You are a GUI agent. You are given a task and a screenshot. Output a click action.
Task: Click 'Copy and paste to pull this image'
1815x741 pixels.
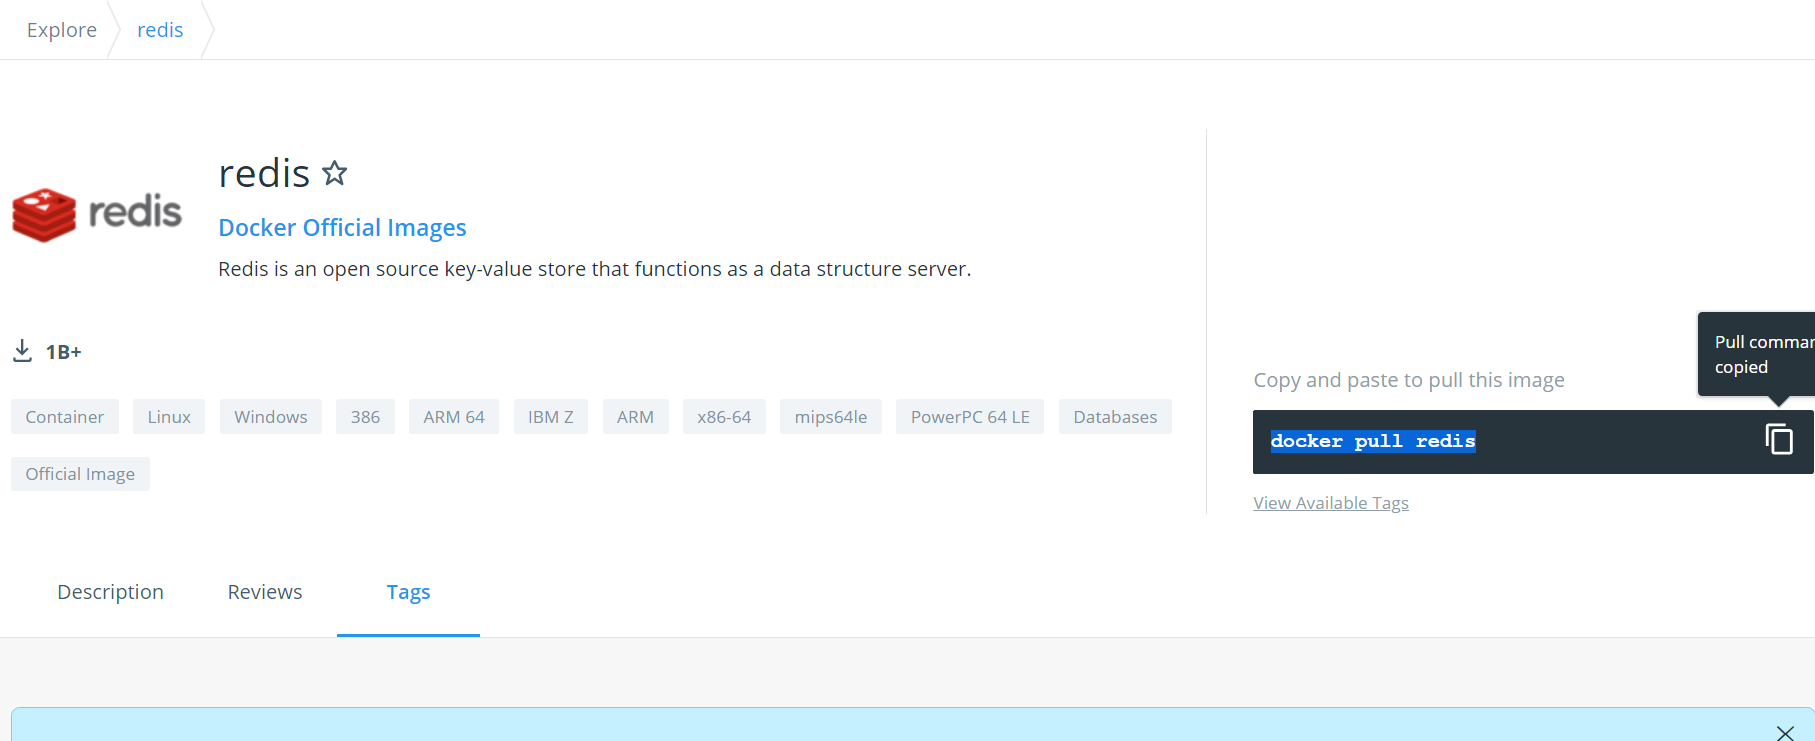[1409, 380]
